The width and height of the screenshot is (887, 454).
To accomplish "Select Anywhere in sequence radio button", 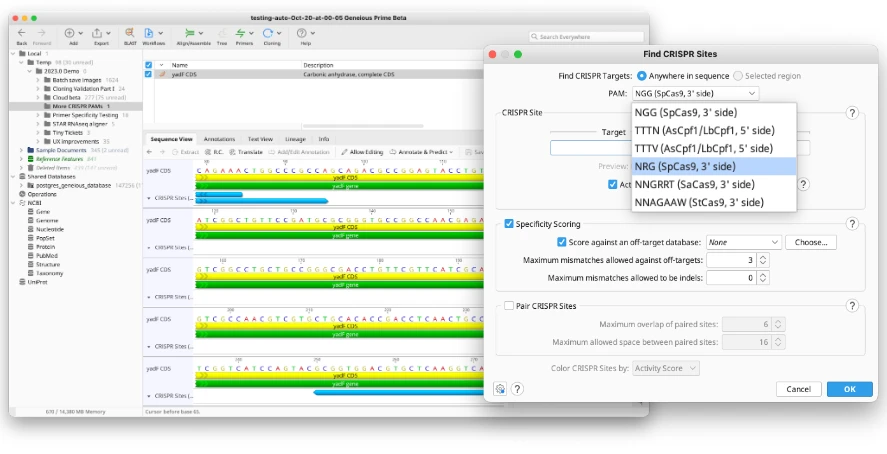I will (x=641, y=76).
